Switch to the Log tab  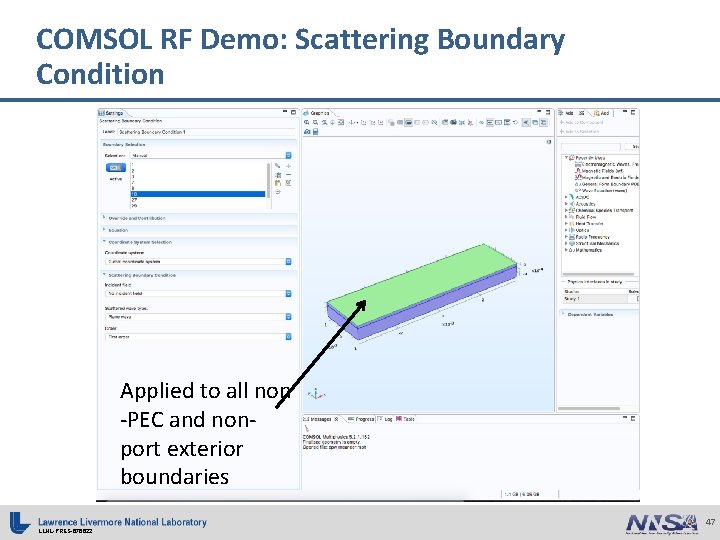point(385,419)
